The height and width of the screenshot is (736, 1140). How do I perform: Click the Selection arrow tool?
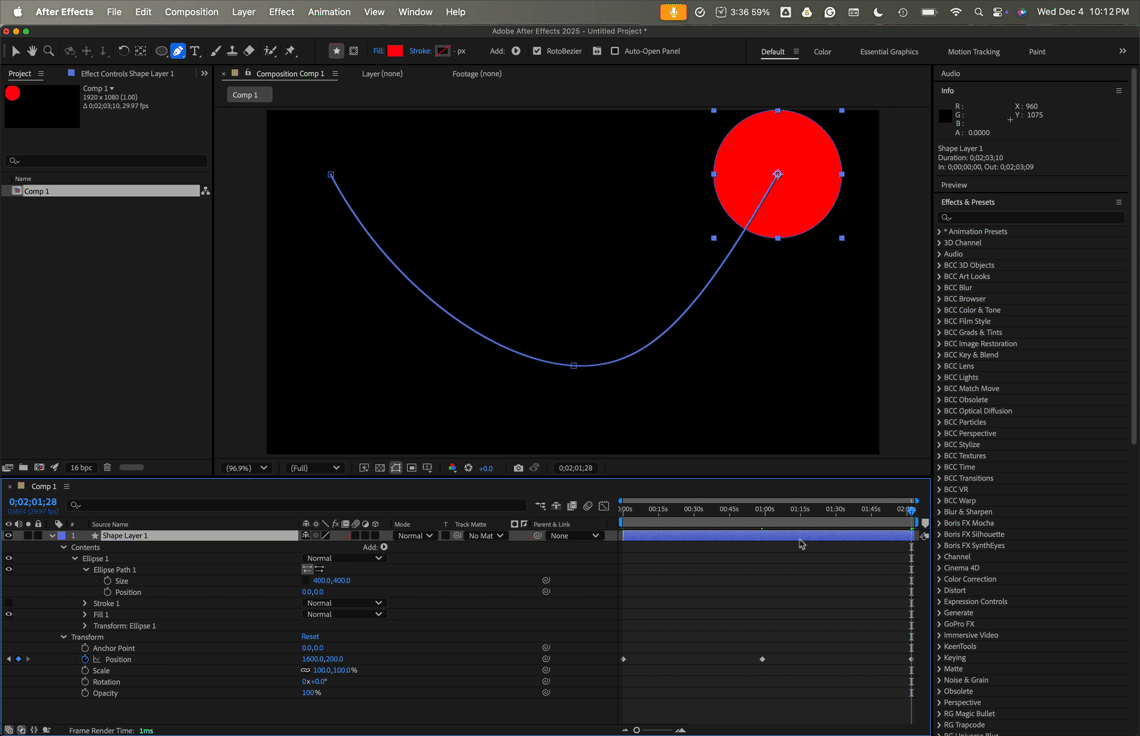tap(15, 51)
